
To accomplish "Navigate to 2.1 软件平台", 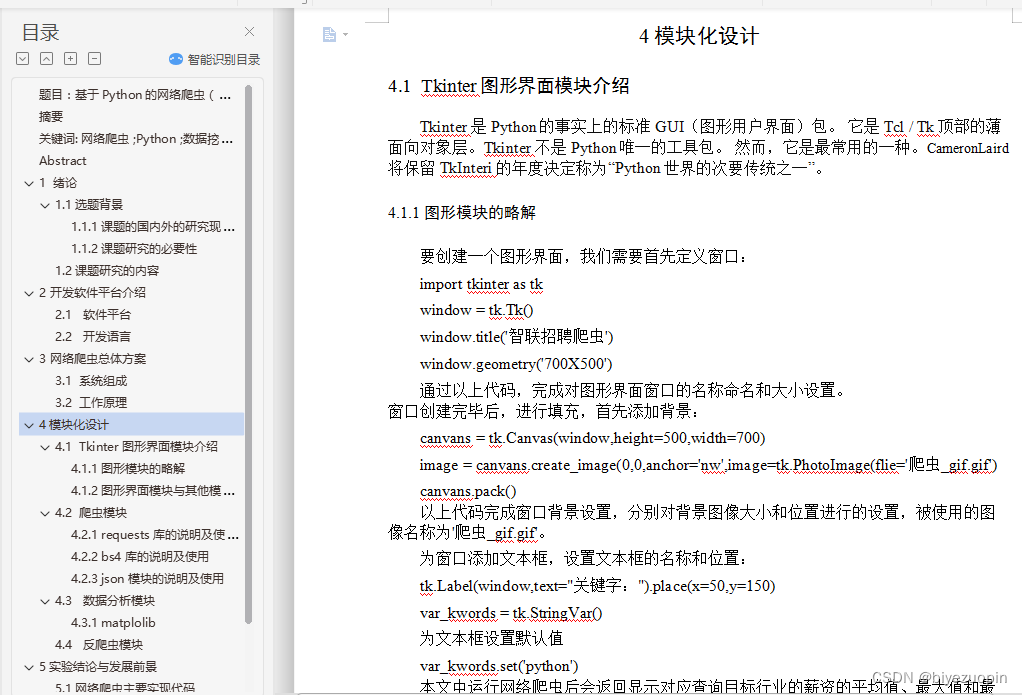I will 93,315.
